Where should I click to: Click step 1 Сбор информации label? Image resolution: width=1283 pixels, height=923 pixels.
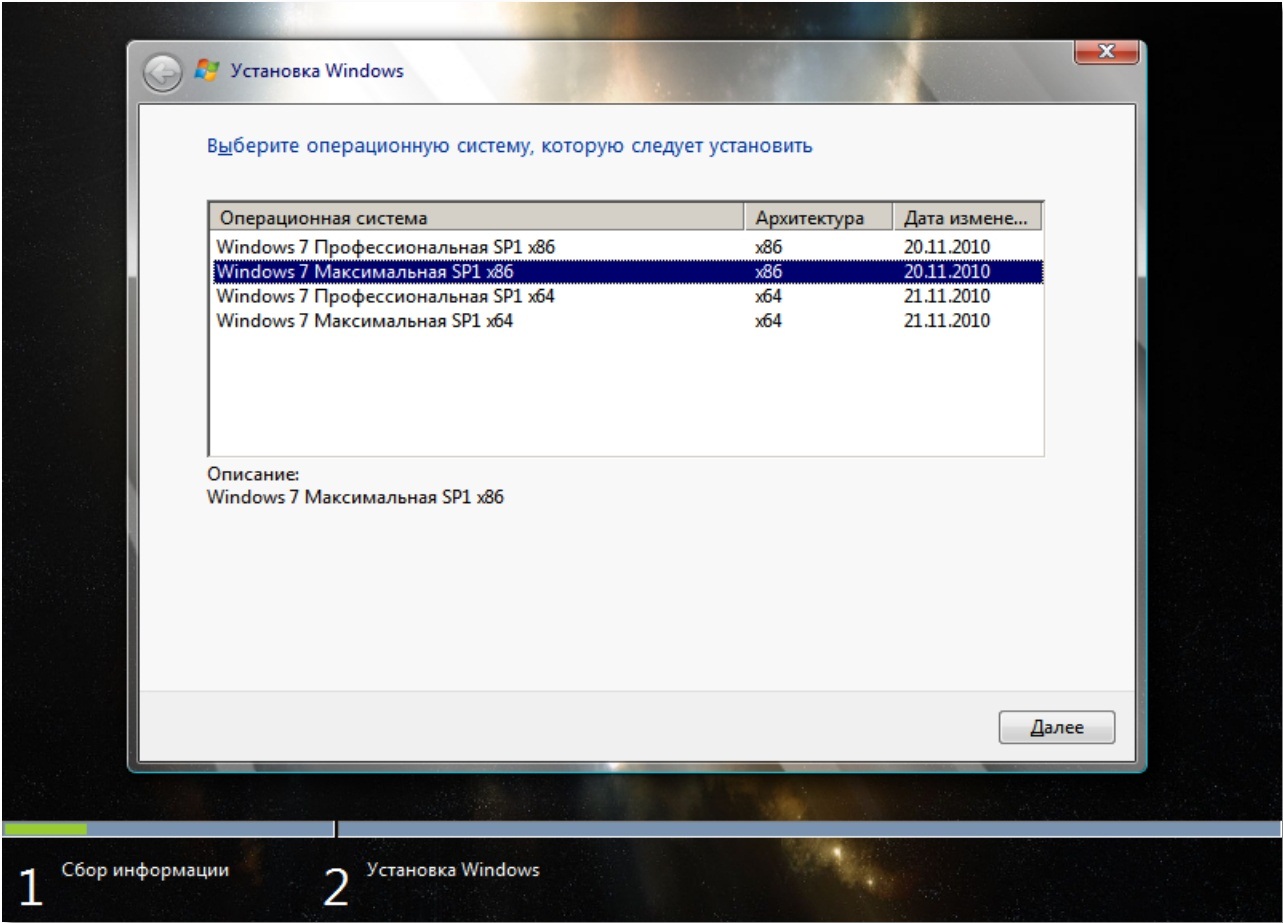pyautogui.click(x=145, y=870)
